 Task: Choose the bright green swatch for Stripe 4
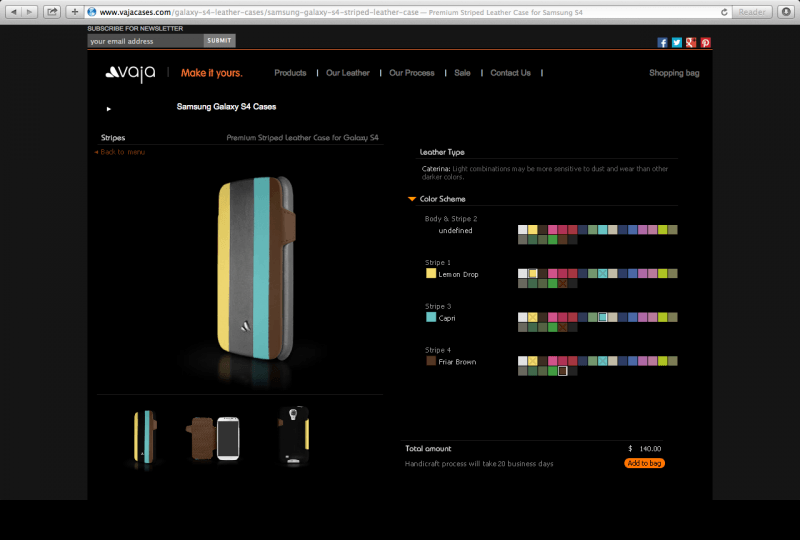point(553,371)
